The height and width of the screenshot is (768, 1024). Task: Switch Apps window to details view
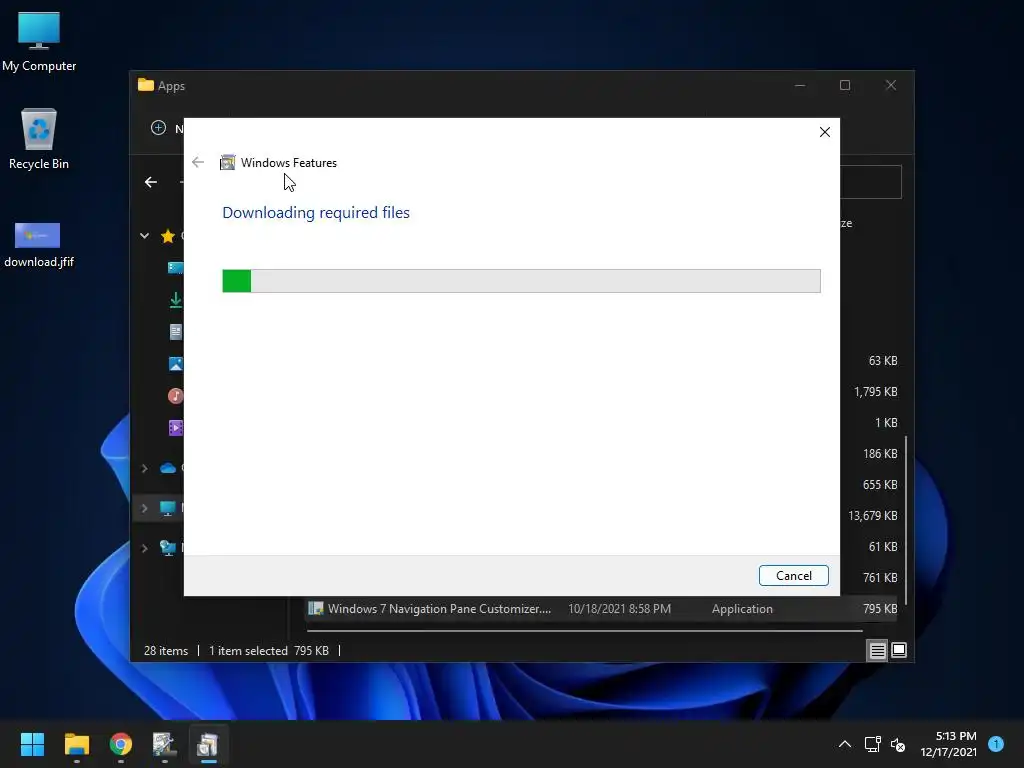tap(877, 650)
